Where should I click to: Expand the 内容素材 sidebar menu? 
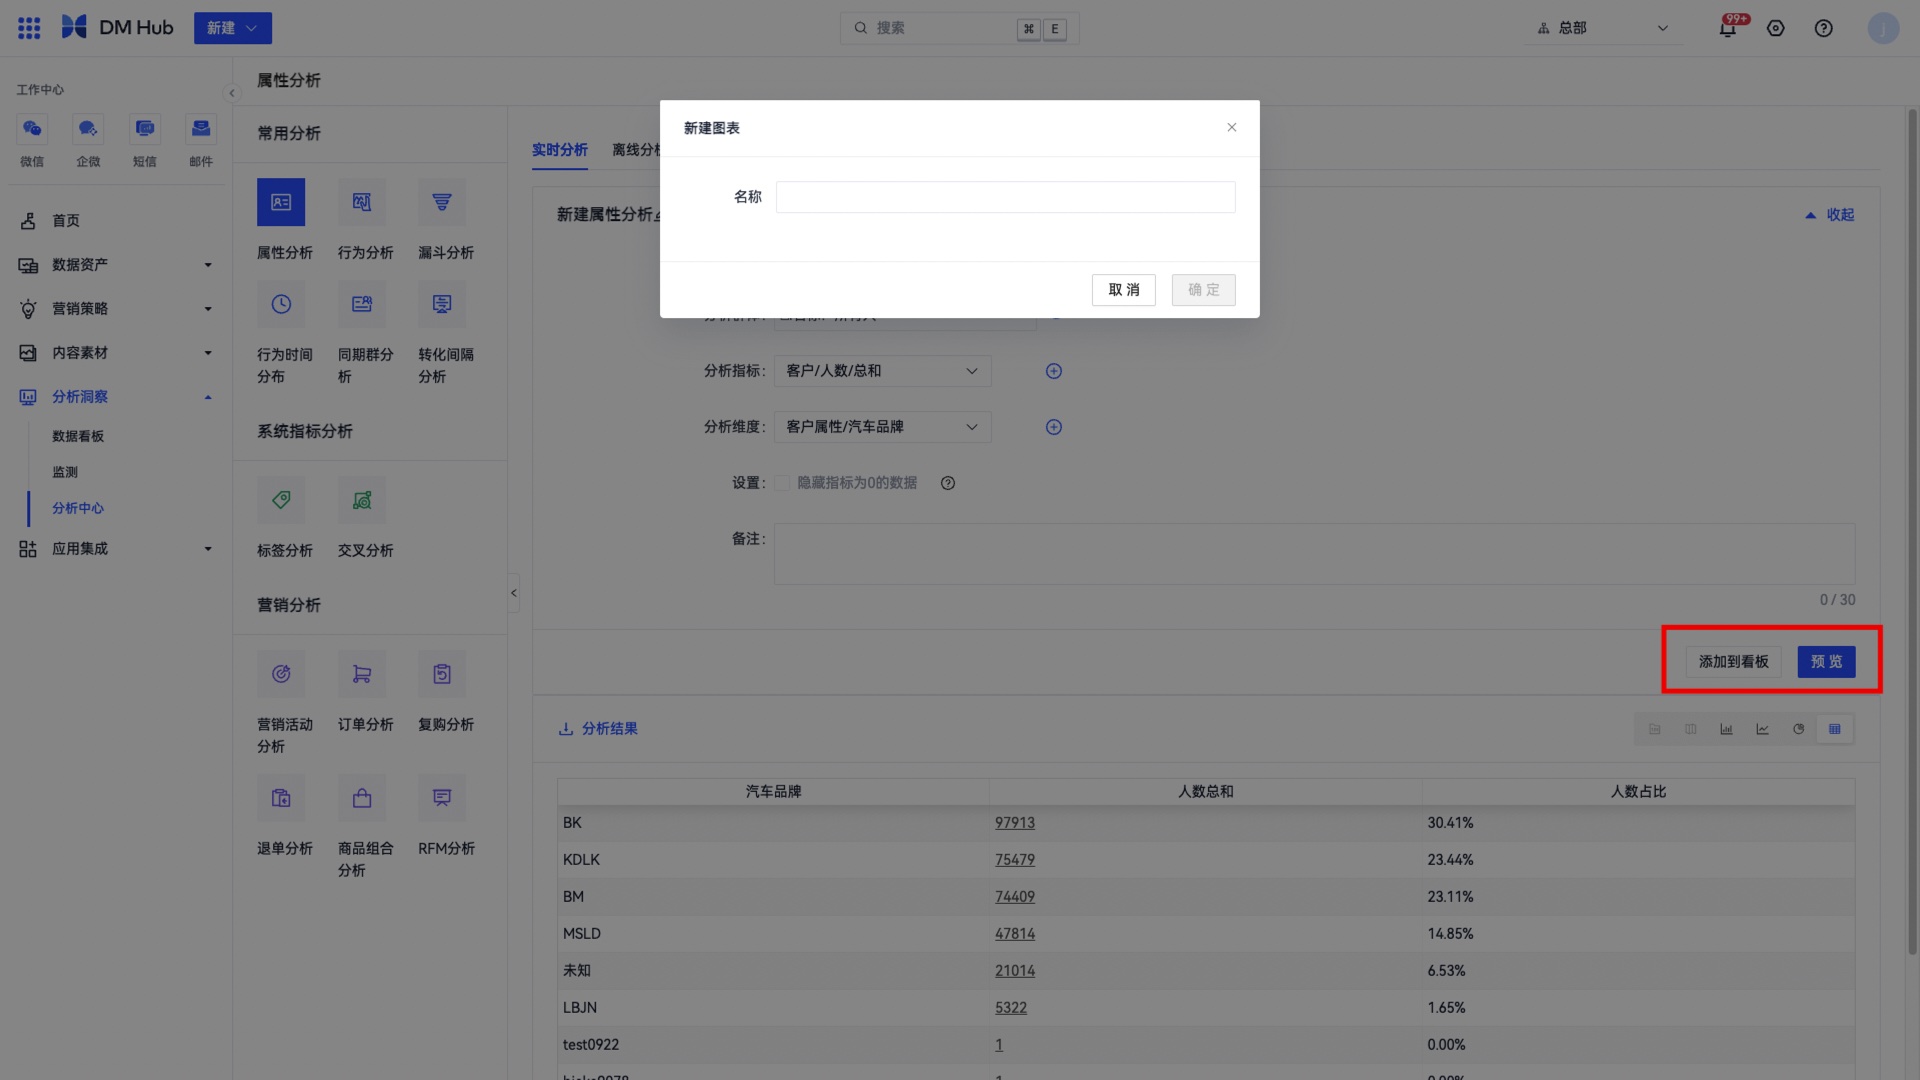click(x=116, y=353)
